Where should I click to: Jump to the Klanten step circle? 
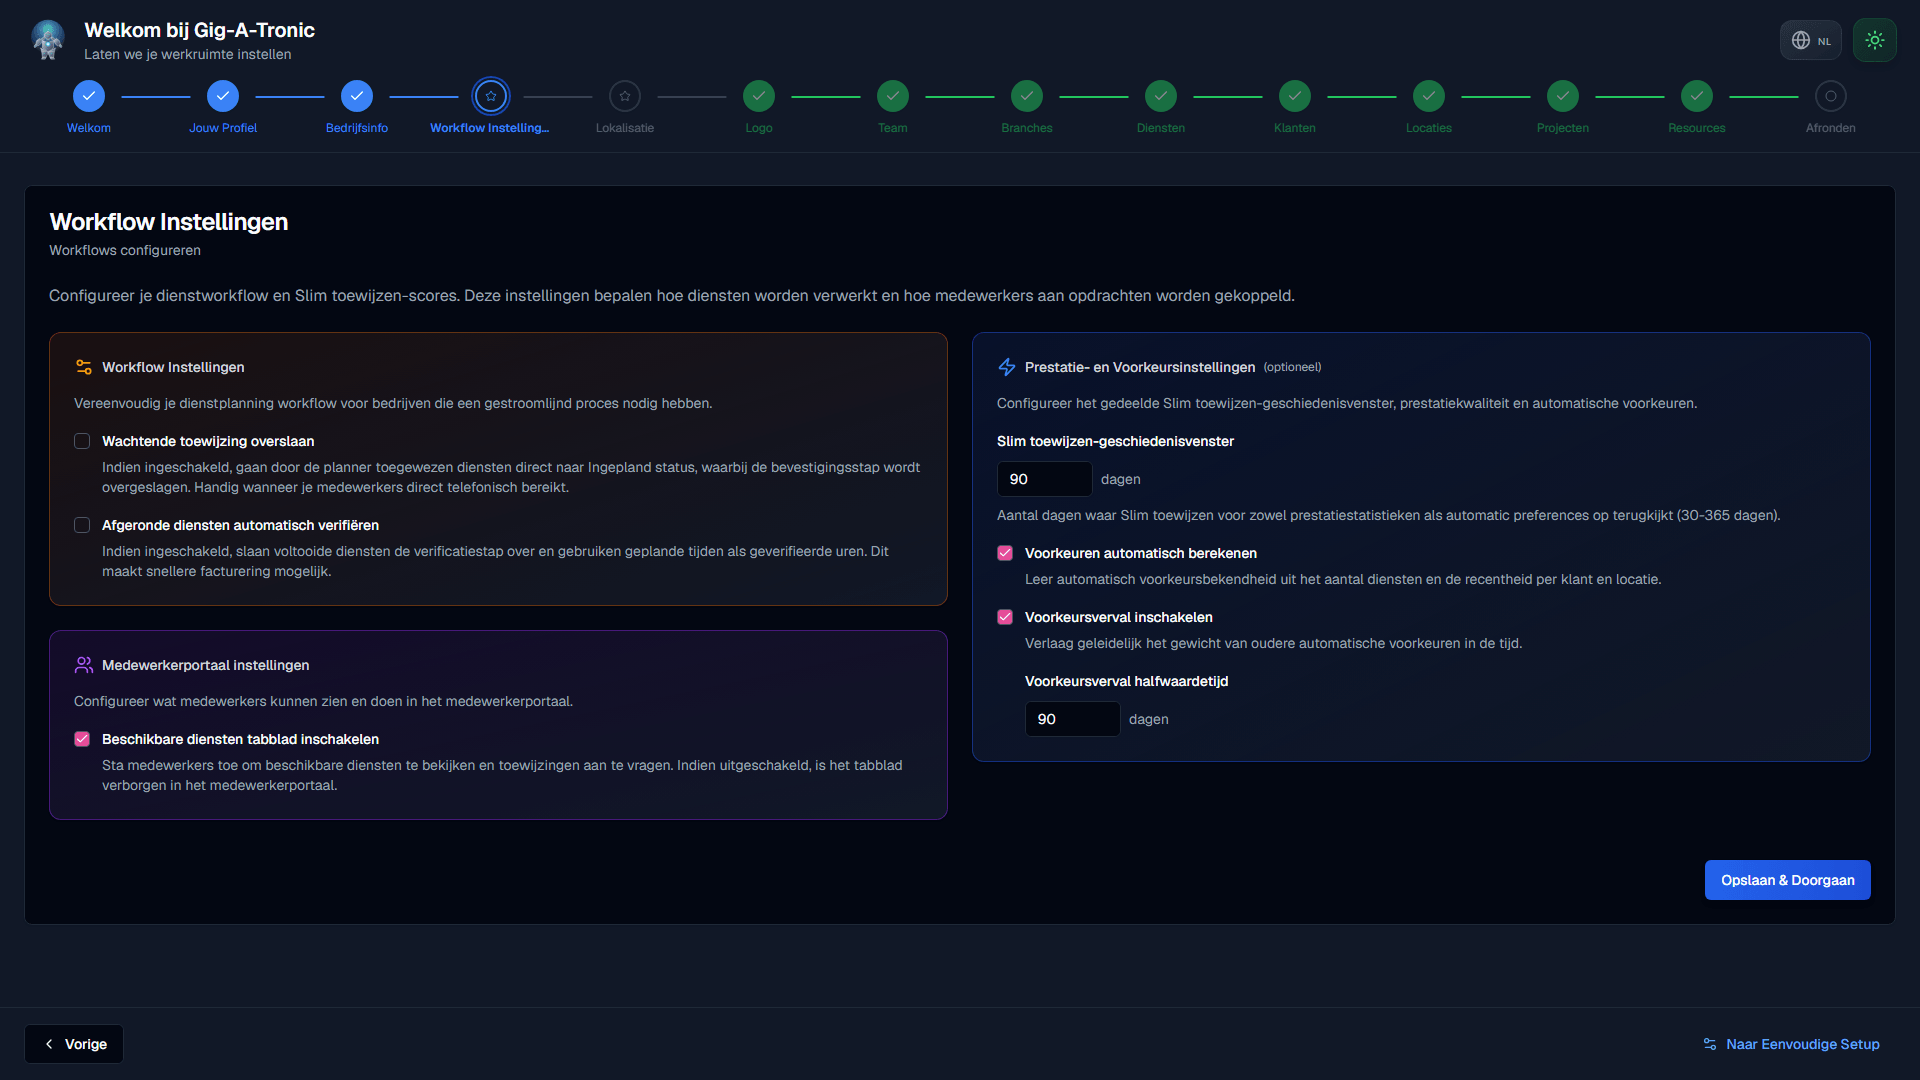click(x=1295, y=96)
